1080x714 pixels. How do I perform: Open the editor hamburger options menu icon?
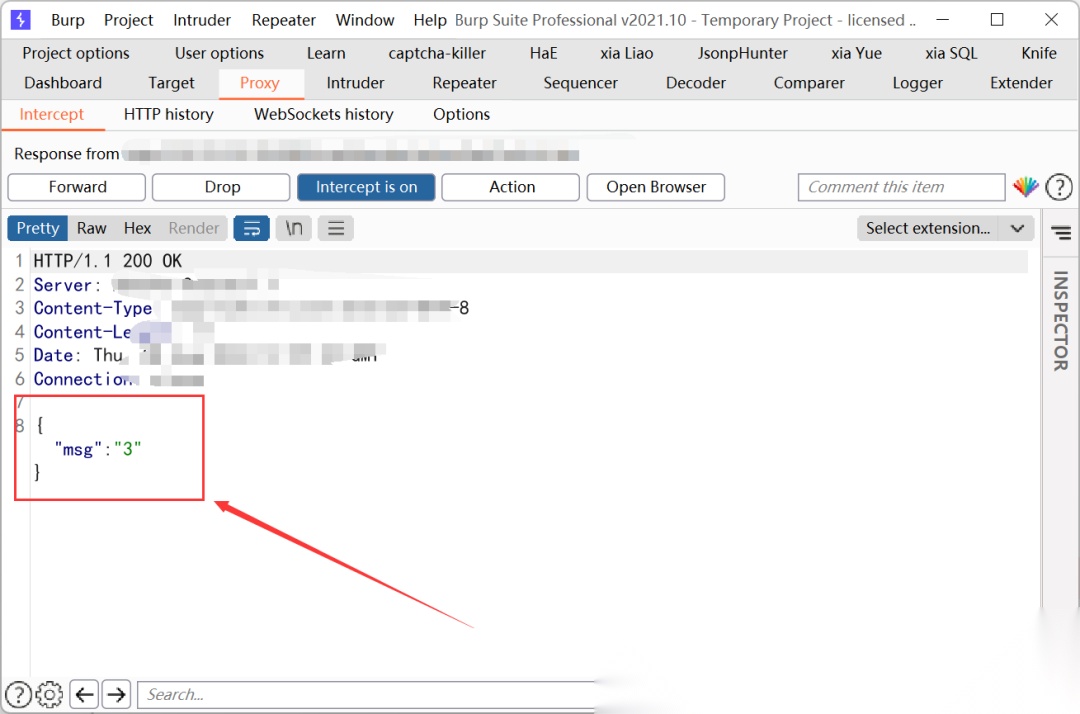[335, 228]
